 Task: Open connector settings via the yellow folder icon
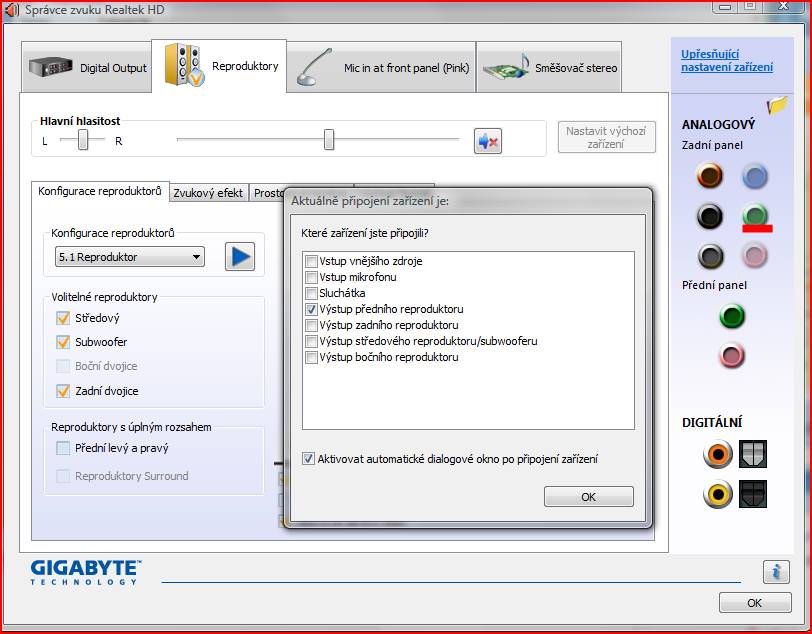click(777, 105)
